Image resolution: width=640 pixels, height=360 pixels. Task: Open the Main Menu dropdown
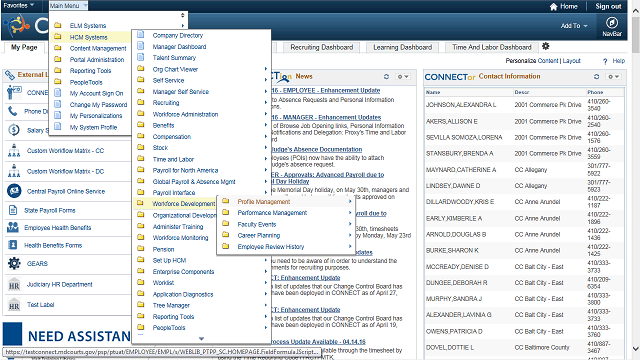point(68,5)
